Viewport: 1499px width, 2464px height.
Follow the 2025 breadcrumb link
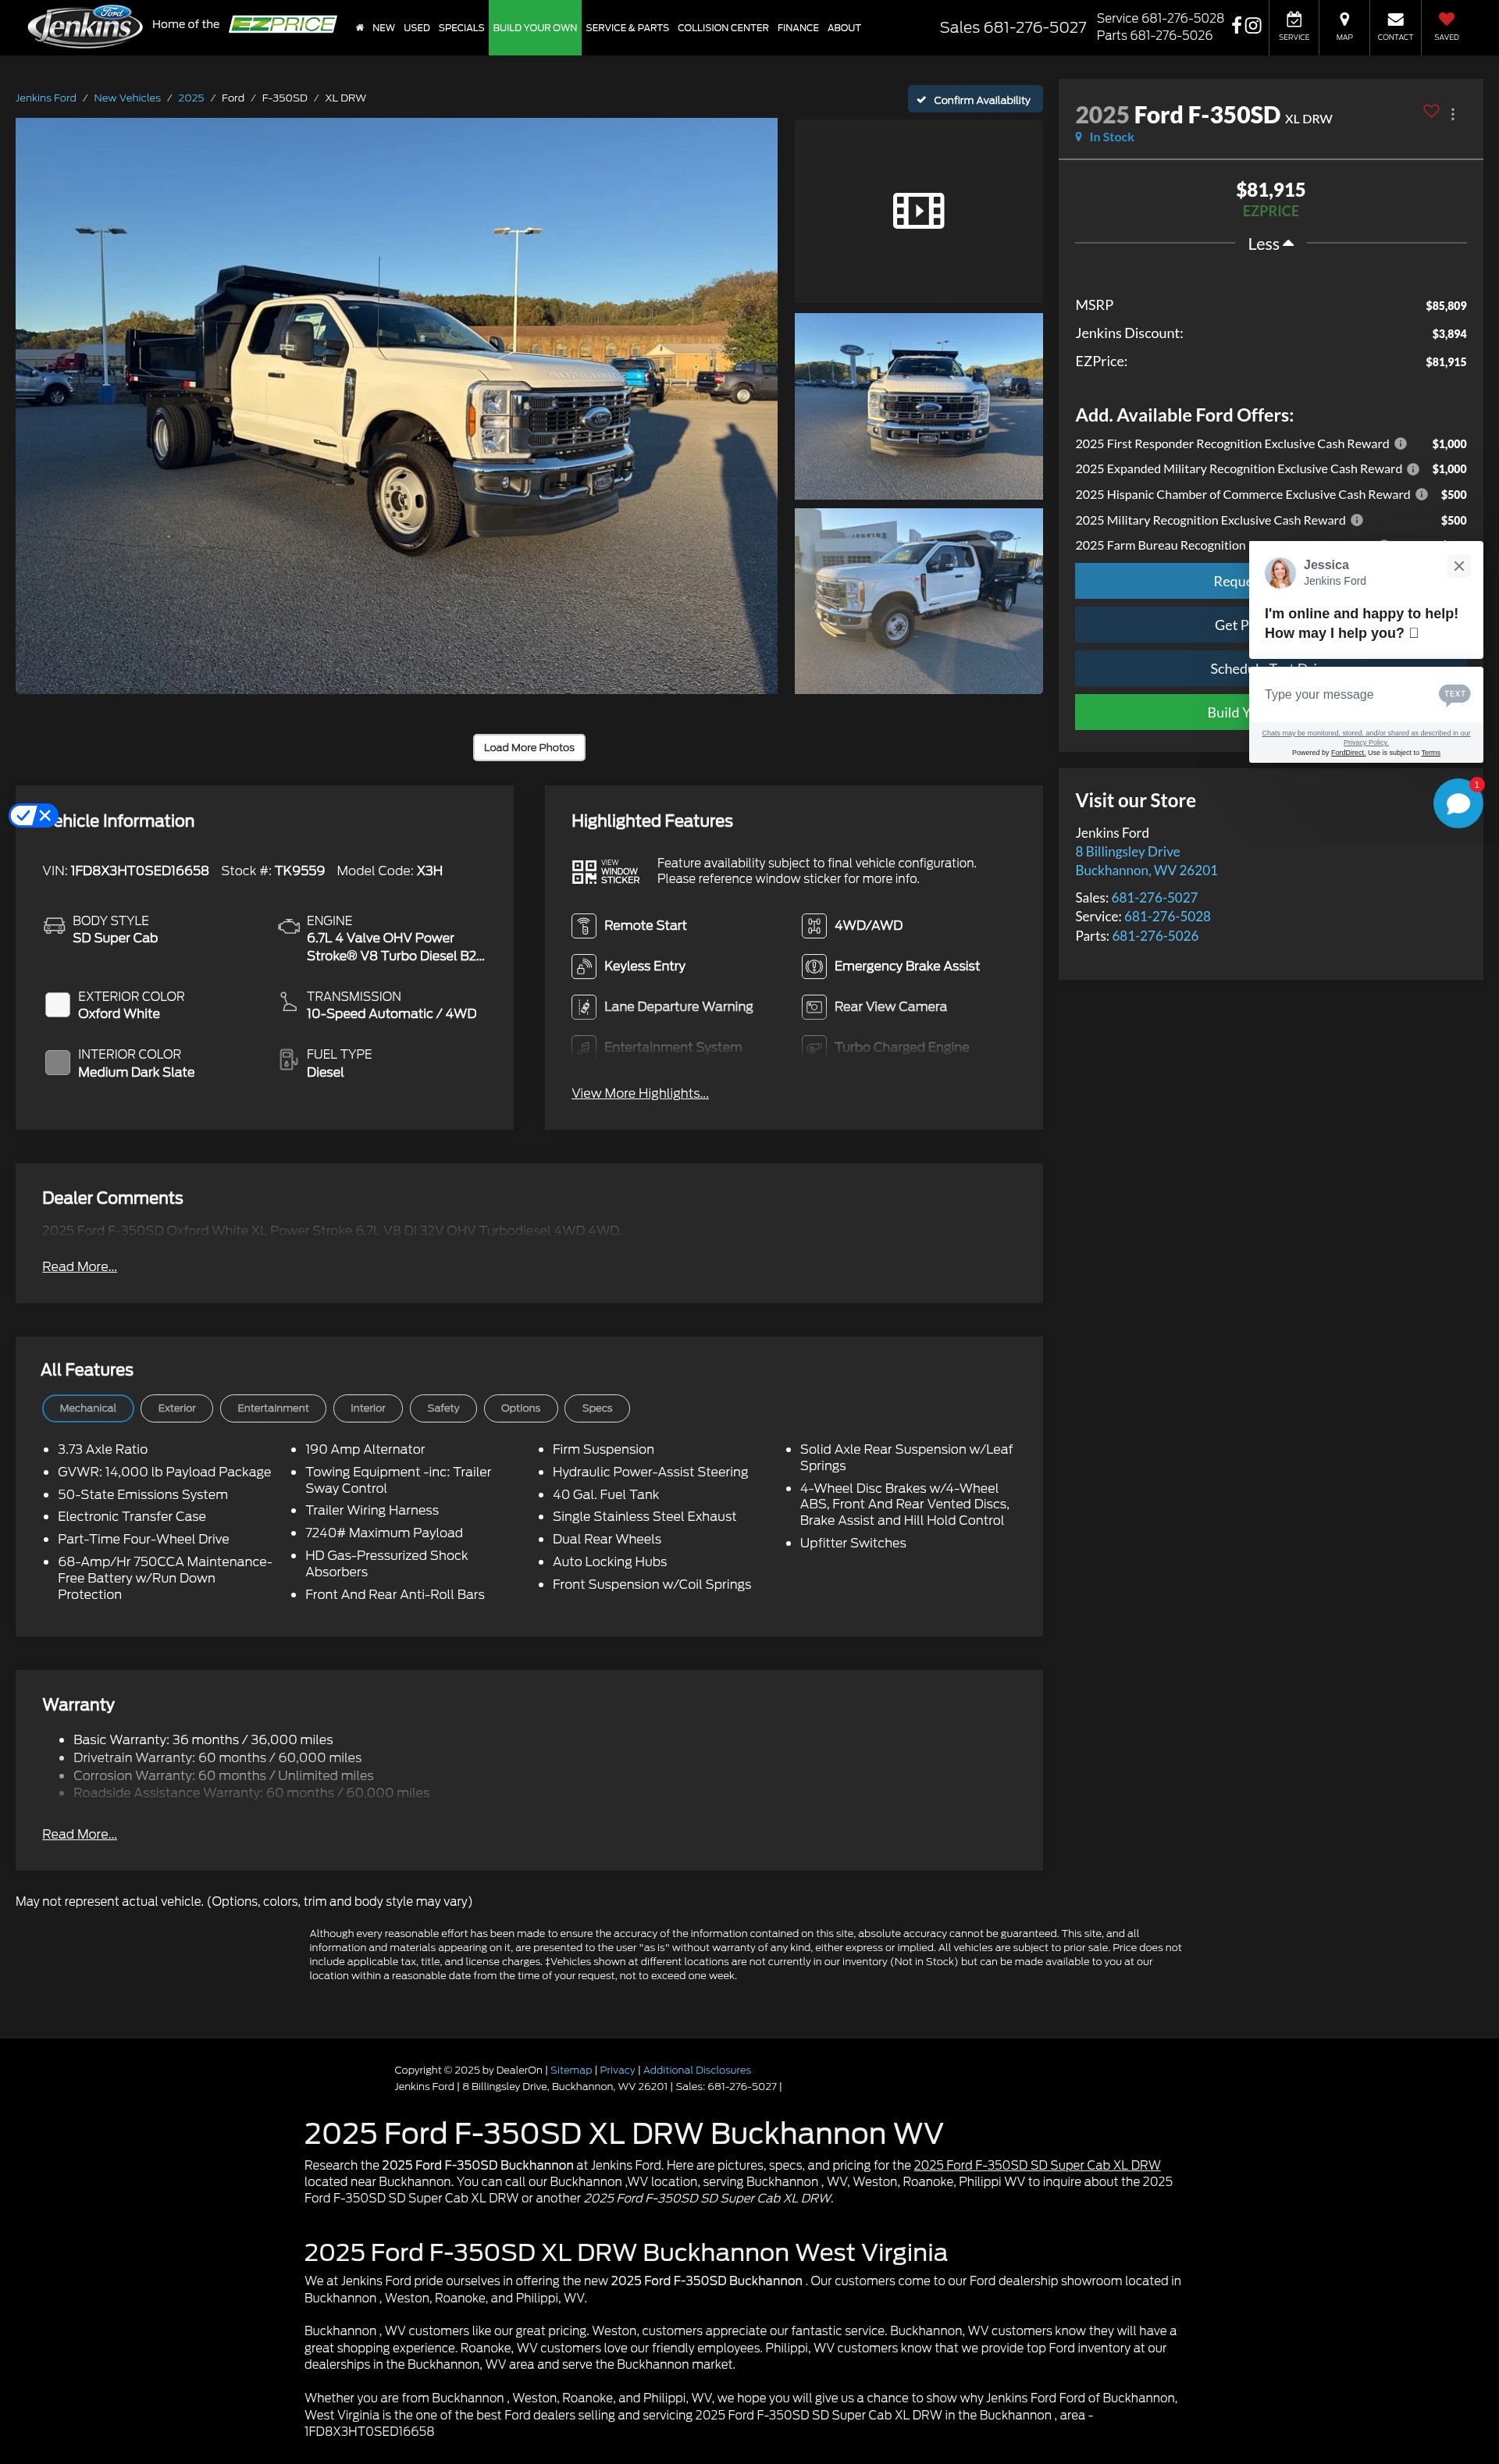(x=191, y=98)
